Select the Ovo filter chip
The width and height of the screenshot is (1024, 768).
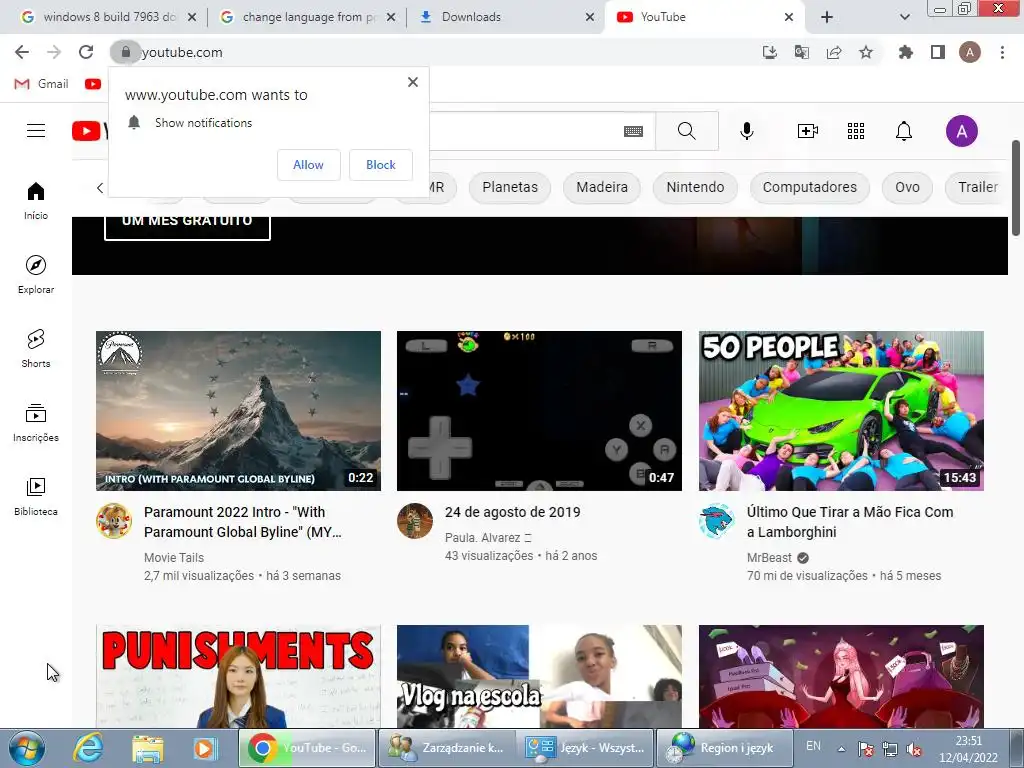(907, 187)
